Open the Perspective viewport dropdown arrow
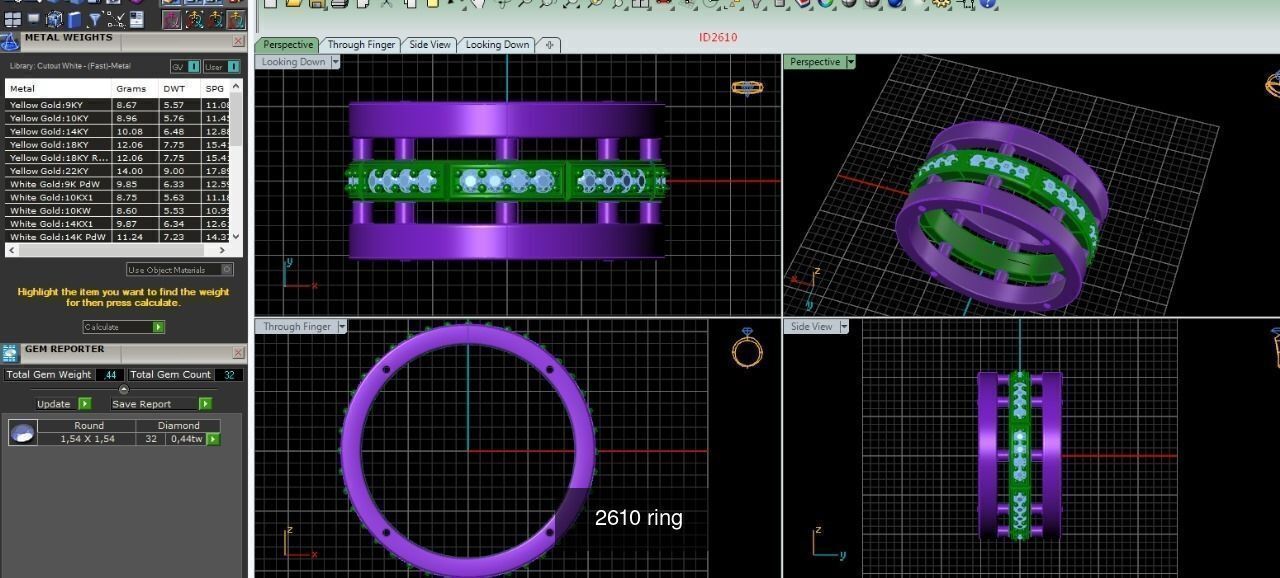 (x=851, y=62)
